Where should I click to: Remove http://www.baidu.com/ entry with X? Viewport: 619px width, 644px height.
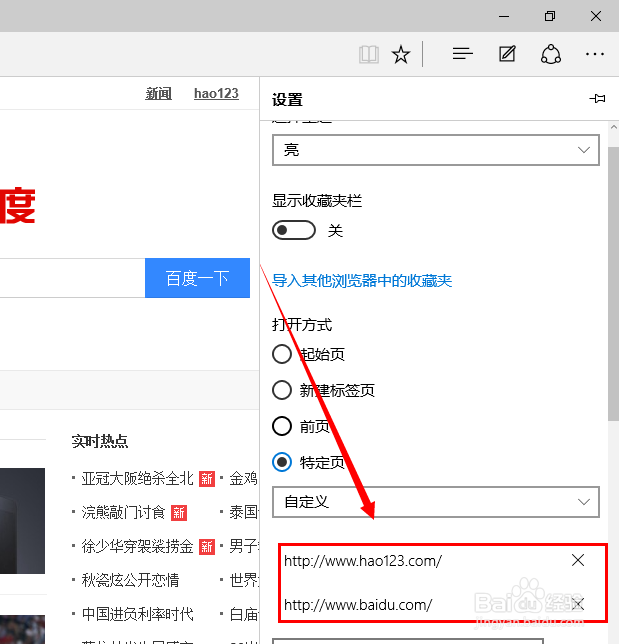(x=578, y=604)
